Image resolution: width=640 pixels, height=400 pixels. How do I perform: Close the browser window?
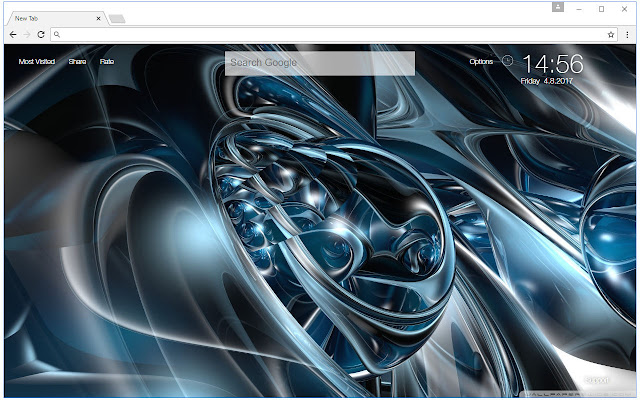click(x=624, y=9)
